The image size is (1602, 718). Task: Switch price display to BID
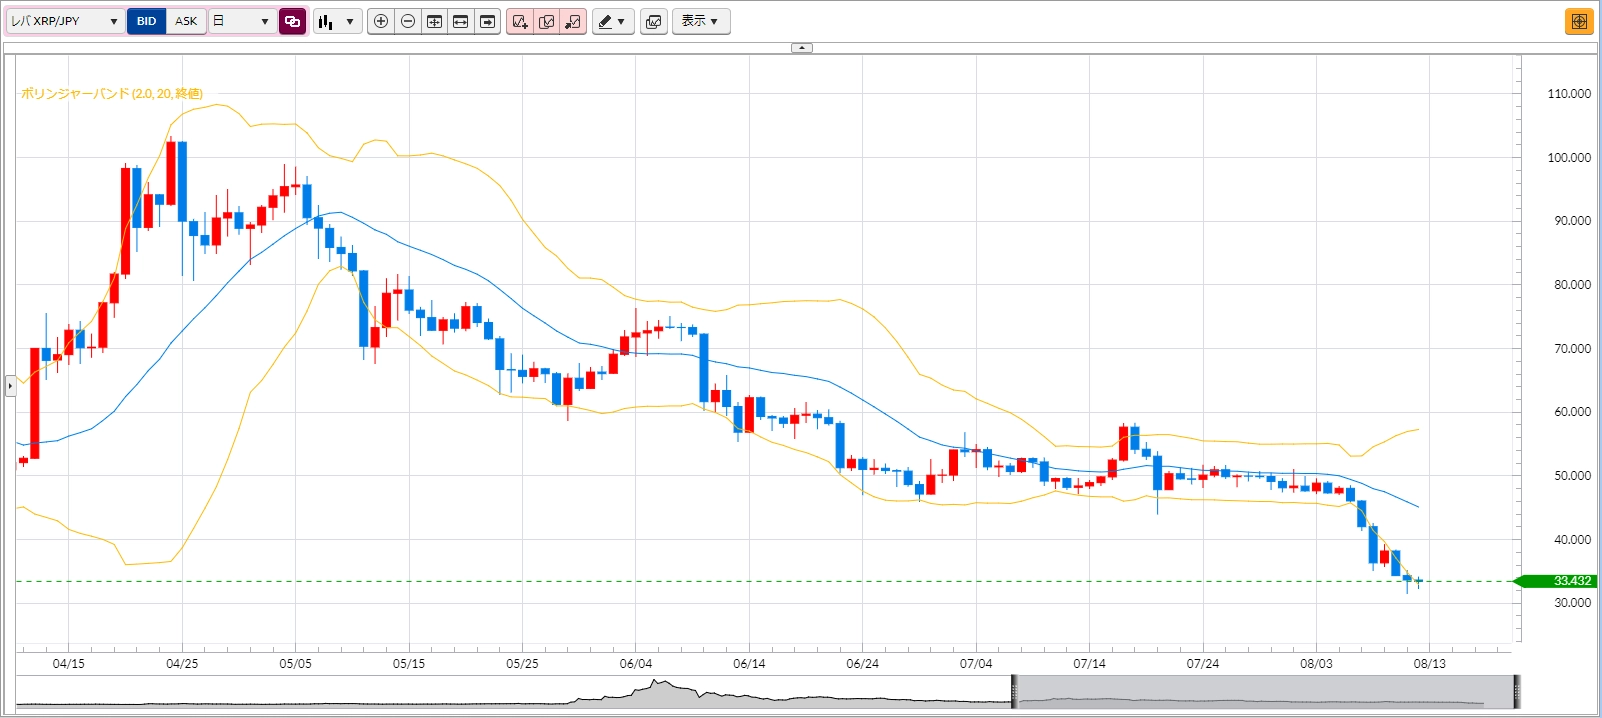tap(147, 21)
